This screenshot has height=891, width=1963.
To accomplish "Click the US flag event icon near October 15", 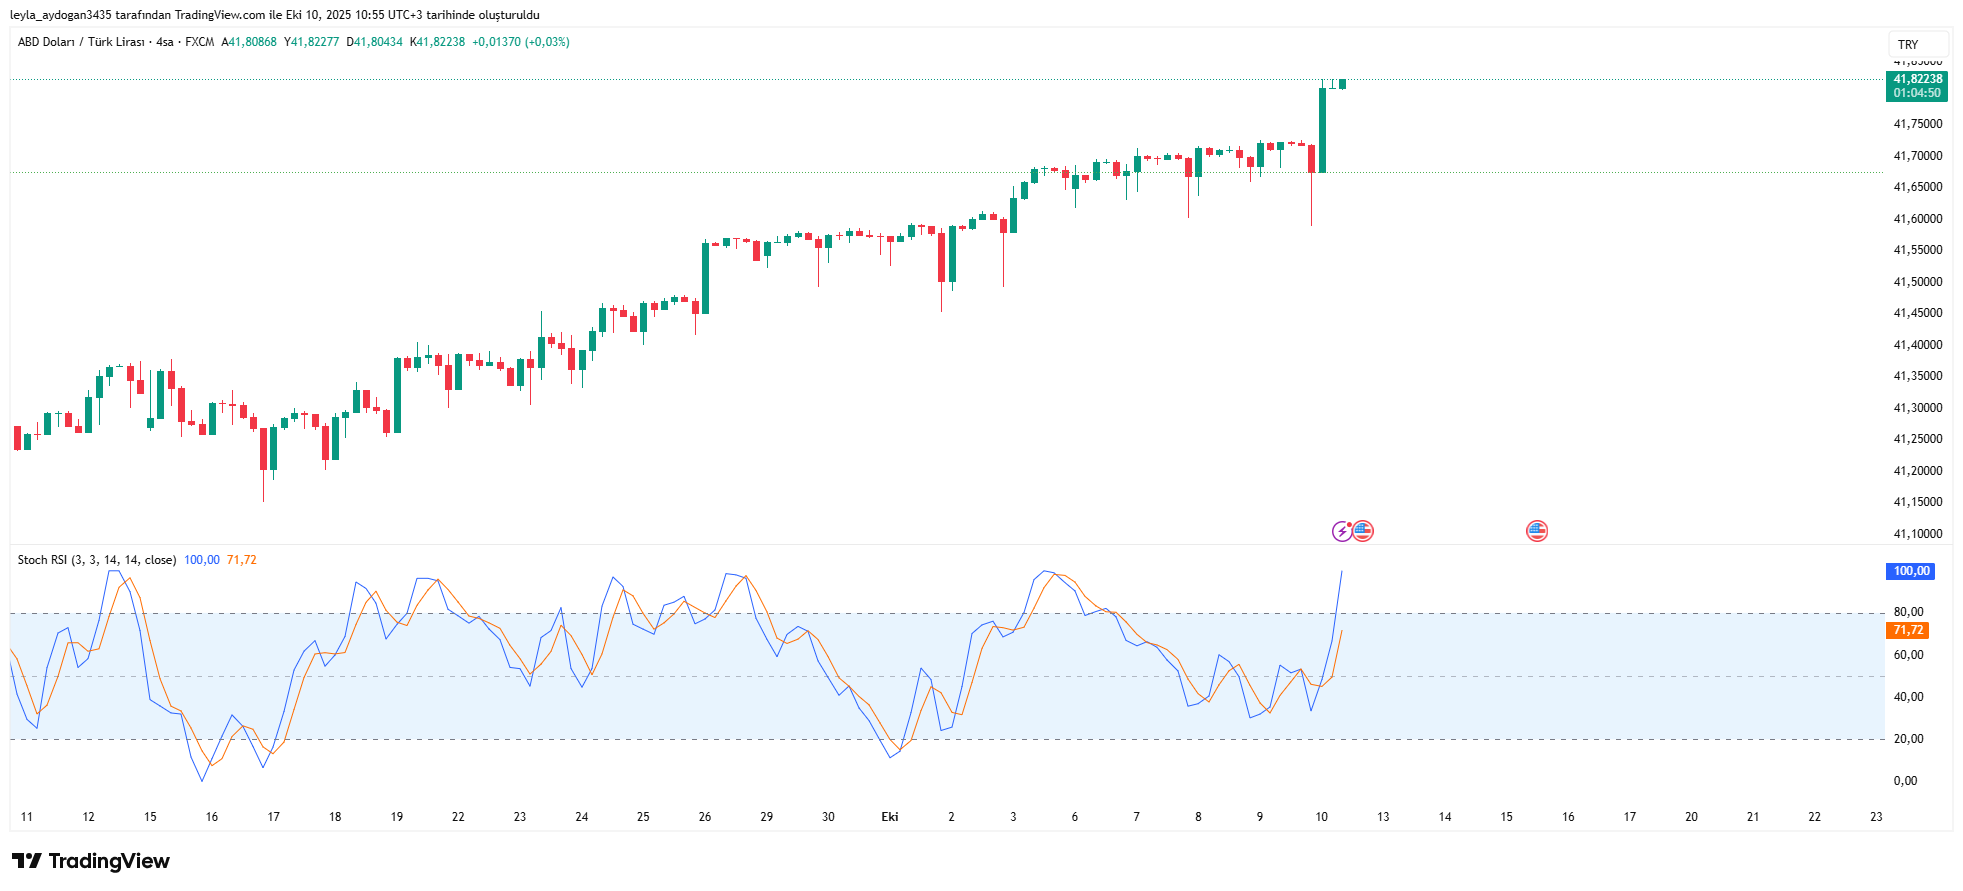I will [x=1537, y=531].
